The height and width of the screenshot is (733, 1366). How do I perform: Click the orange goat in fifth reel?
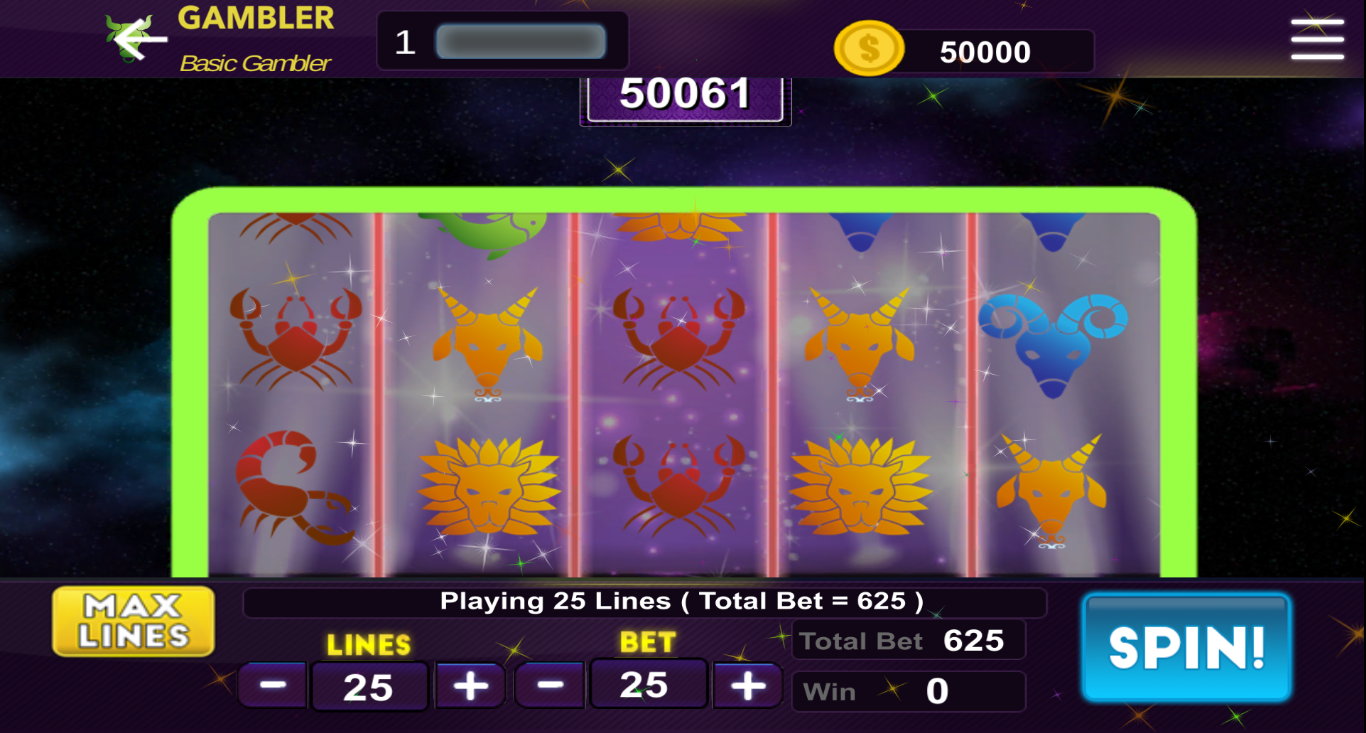tap(1051, 489)
